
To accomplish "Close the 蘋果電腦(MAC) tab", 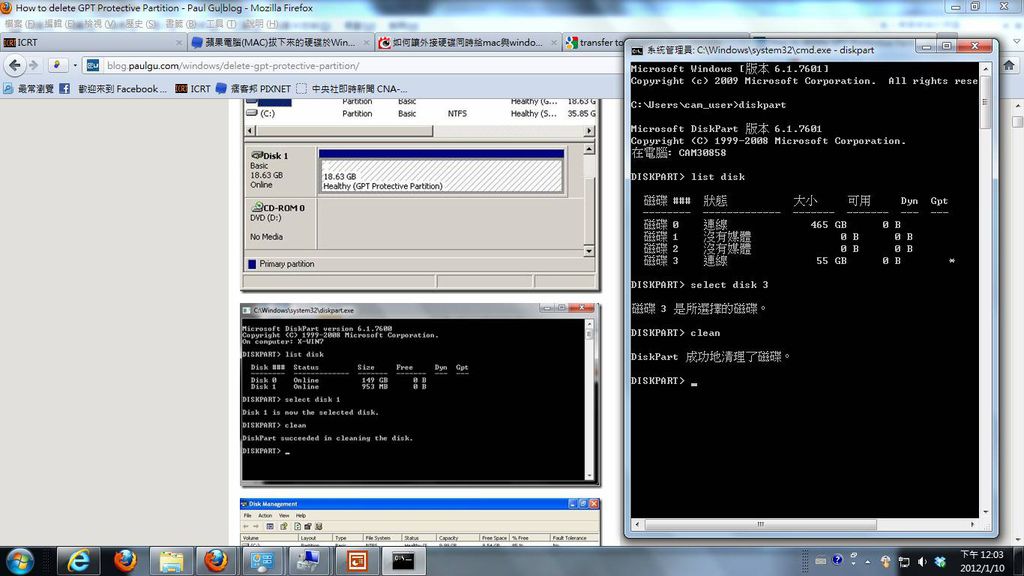I will 366,42.
